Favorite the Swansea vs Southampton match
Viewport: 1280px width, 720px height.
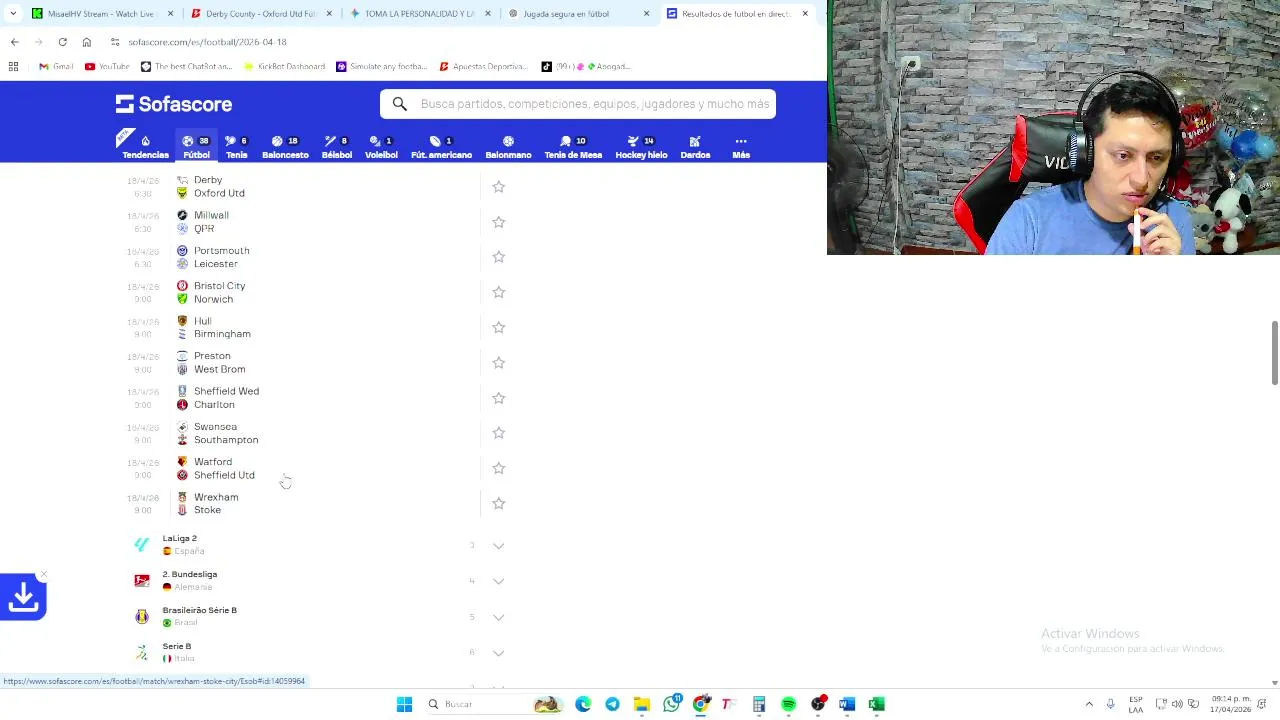click(x=499, y=433)
